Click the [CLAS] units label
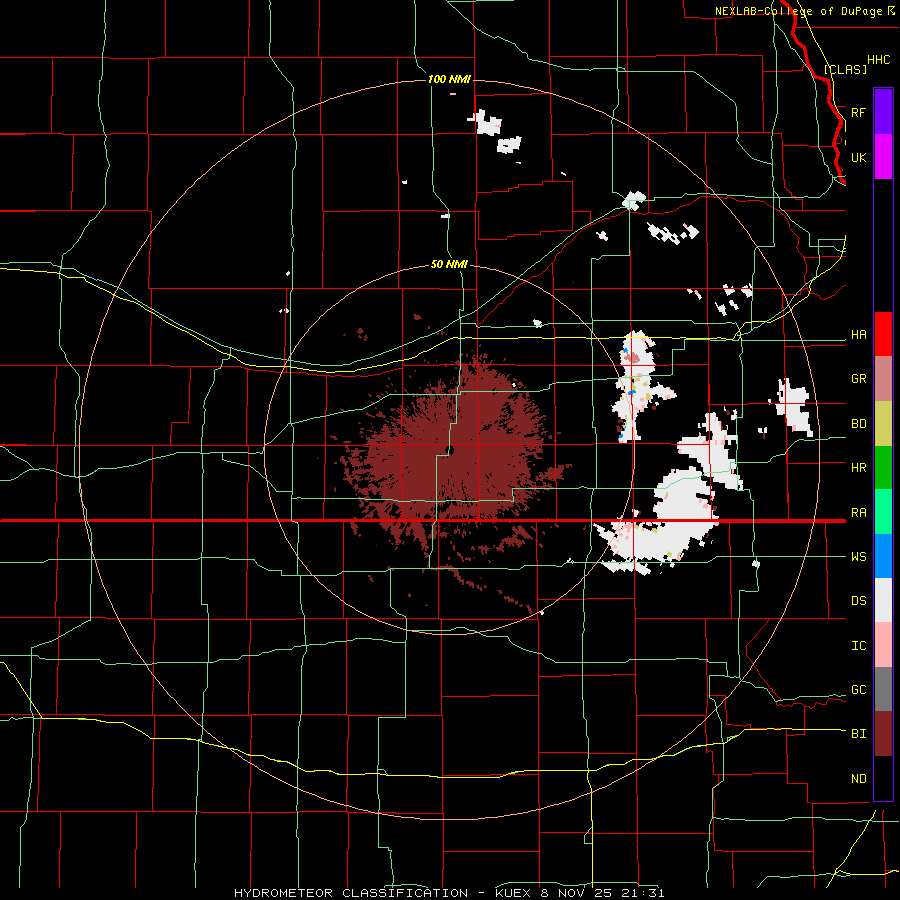The width and height of the screenshot is (900, 900). 845,69
